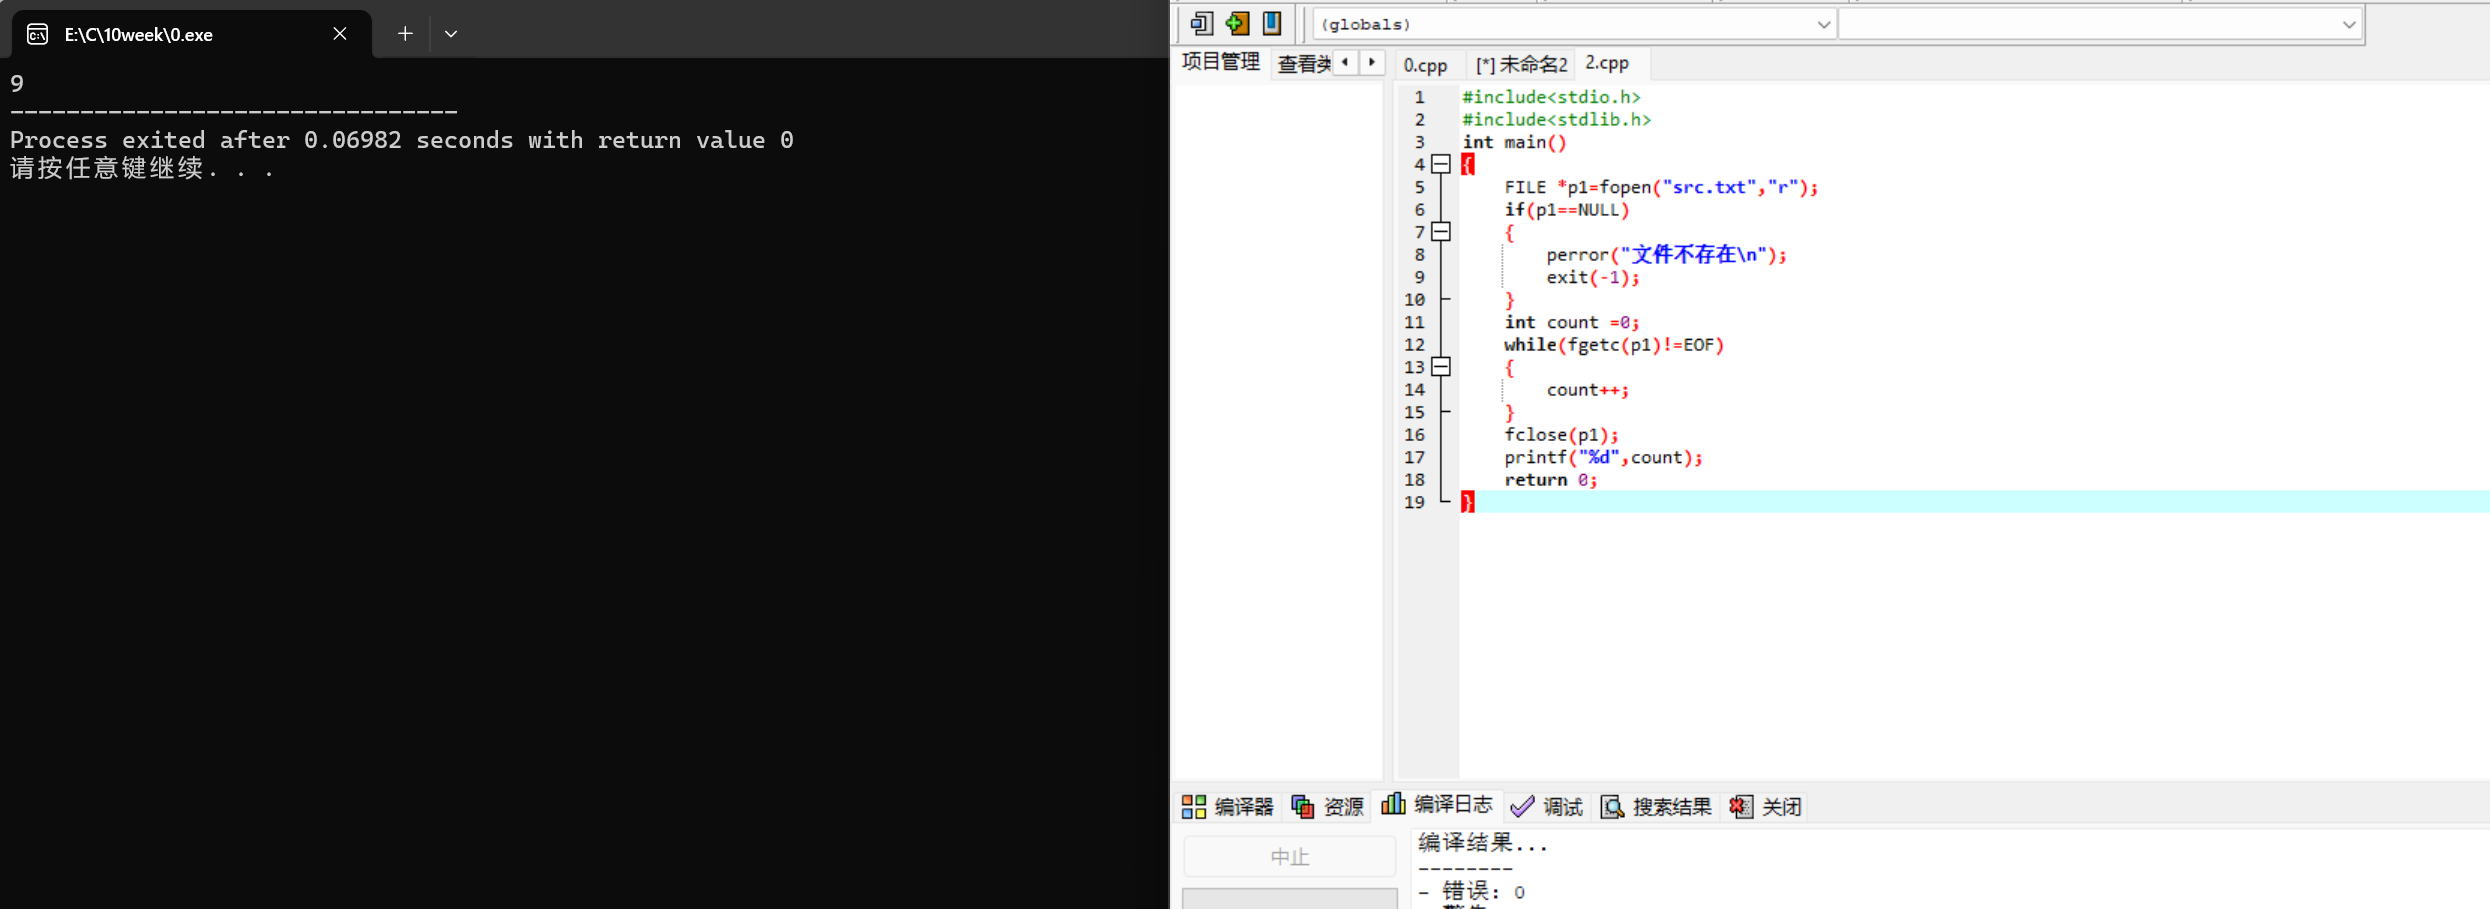Image resolution: width=2490 pixels, height=909 pixels.
Task: Click the #include<stdio.h> line in editor
Action: point(1551,97)
